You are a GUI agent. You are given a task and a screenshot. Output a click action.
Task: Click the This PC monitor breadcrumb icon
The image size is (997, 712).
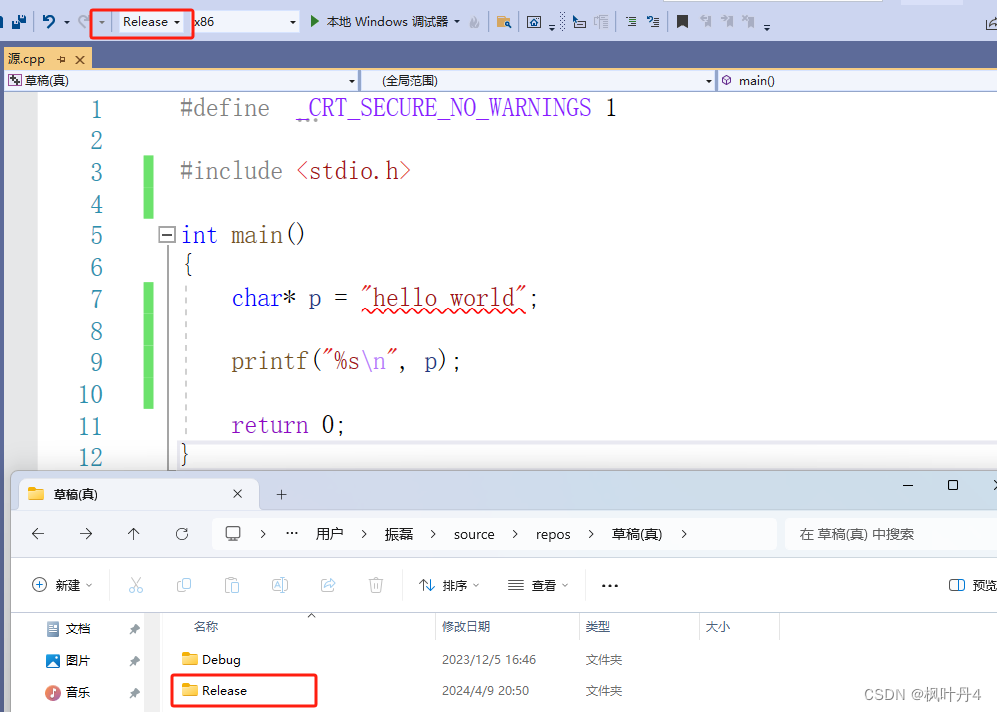233,533
